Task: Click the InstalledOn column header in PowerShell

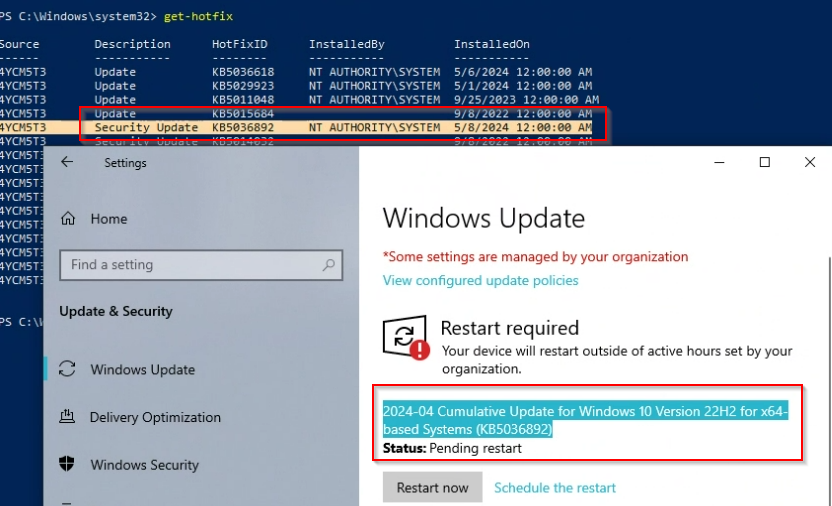Action: 492,44
